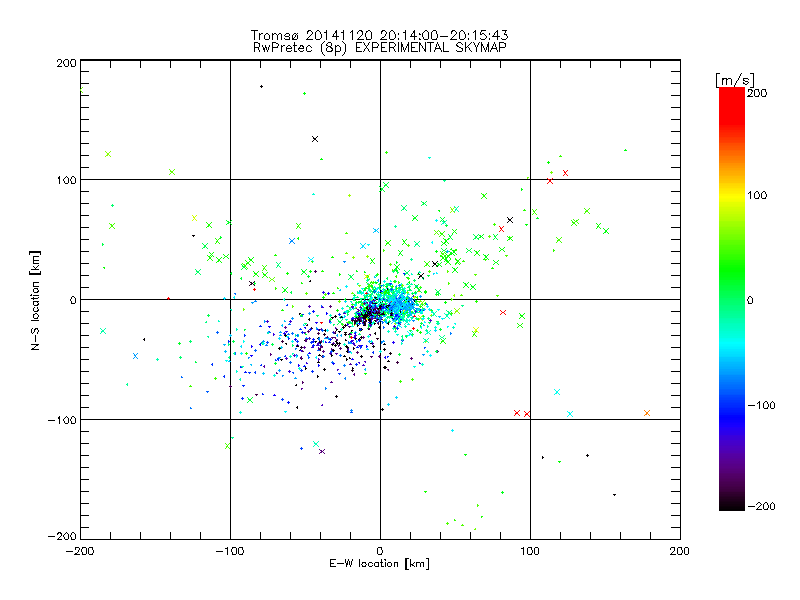Click the "E-W location [km]" axis label
The image size is (800, 600).
(379, 563)
